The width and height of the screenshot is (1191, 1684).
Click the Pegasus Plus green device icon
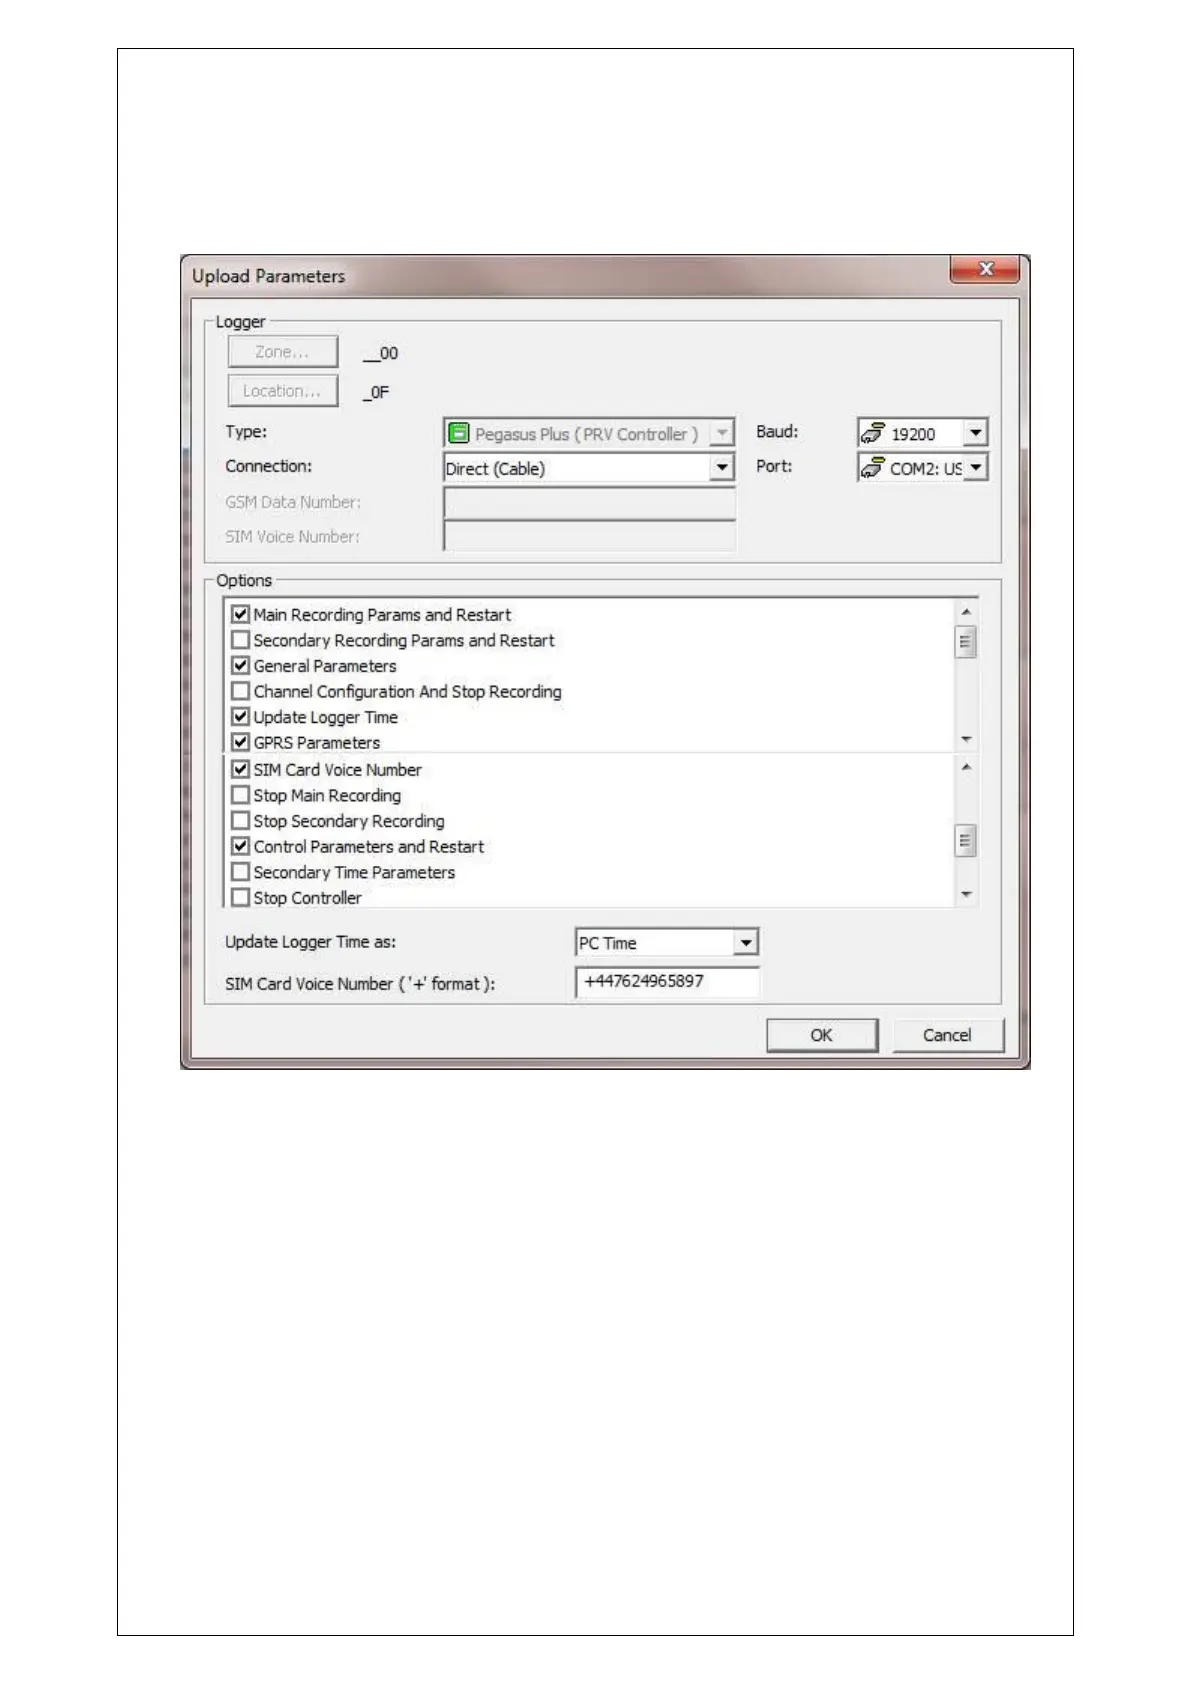point(458,433)
